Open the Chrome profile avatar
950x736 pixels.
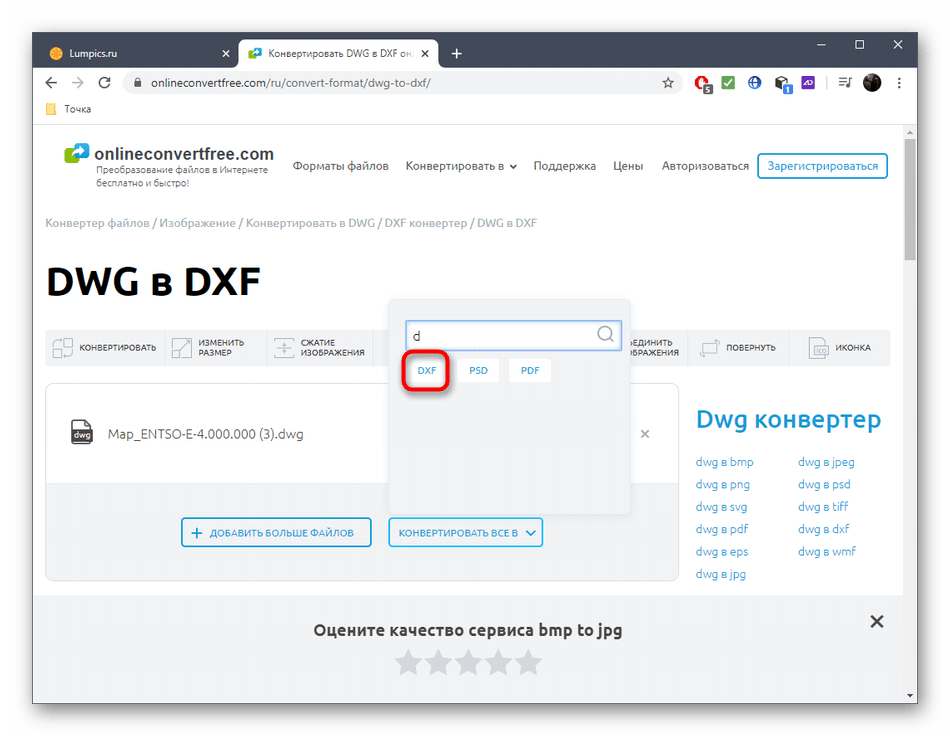point(872,82)
